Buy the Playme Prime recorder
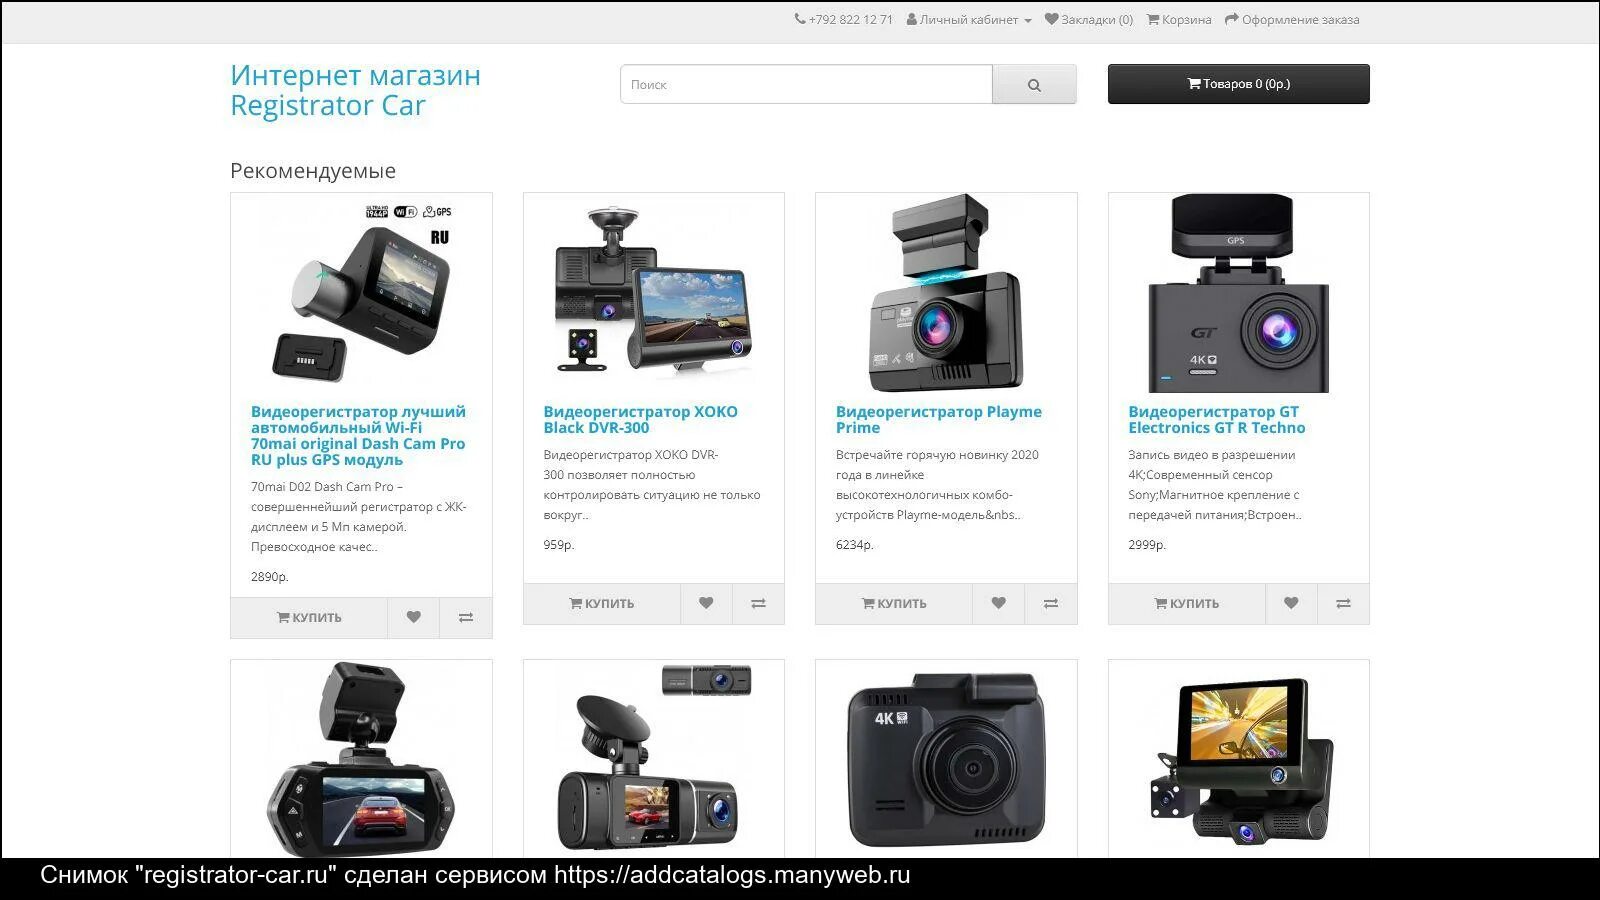The height and width of the screenshot is (900, 1600). (x=894, y=604)
